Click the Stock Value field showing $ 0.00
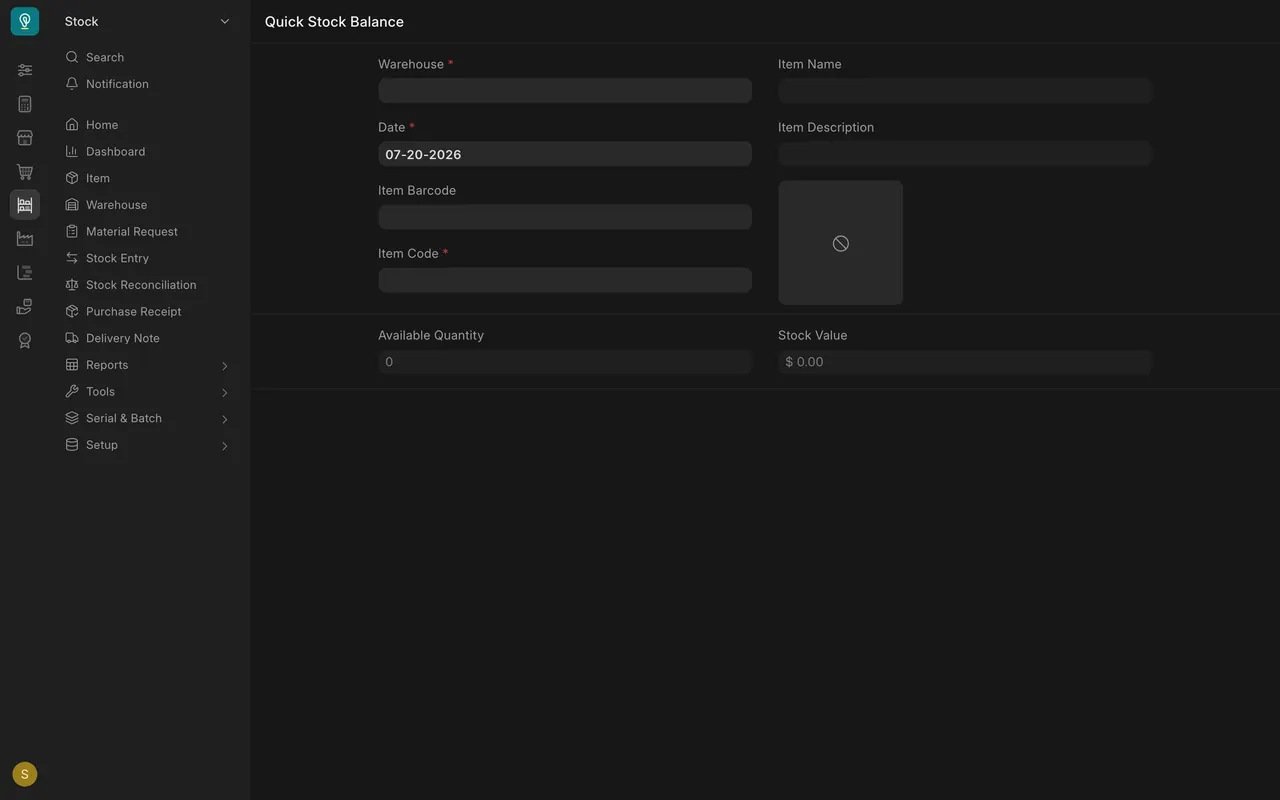The image size is (1280, 800). (965, 362)
